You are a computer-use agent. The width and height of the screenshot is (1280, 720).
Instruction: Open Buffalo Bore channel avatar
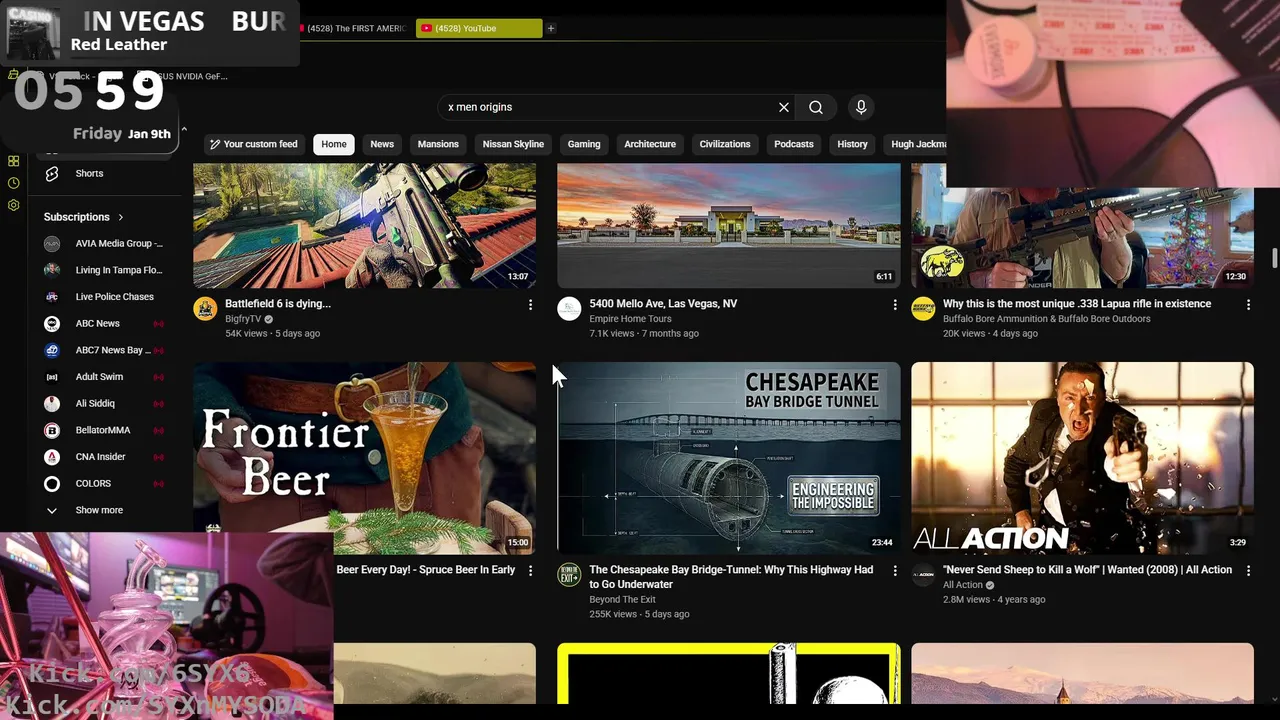pyautogui.click(x=923, y=309)
